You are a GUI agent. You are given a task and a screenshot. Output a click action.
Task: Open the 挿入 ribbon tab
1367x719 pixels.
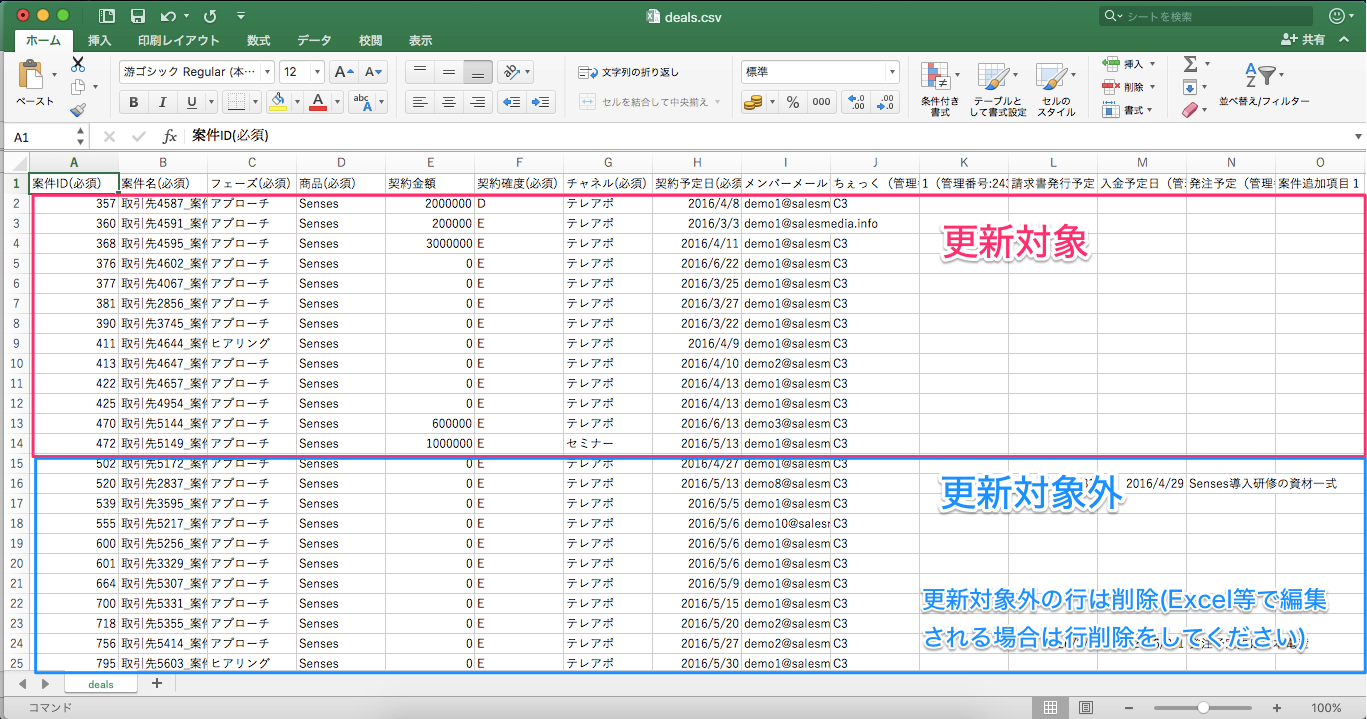99,40
